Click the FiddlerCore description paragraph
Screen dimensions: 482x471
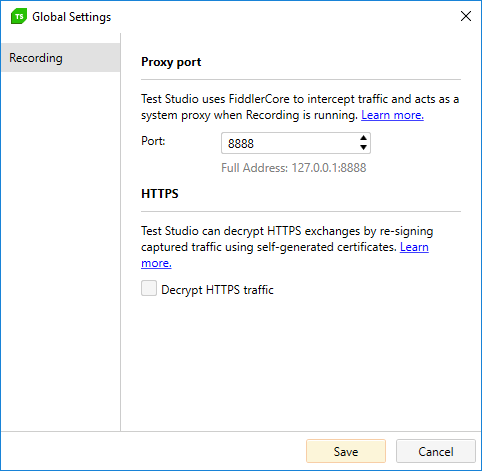tap(300, 107)
